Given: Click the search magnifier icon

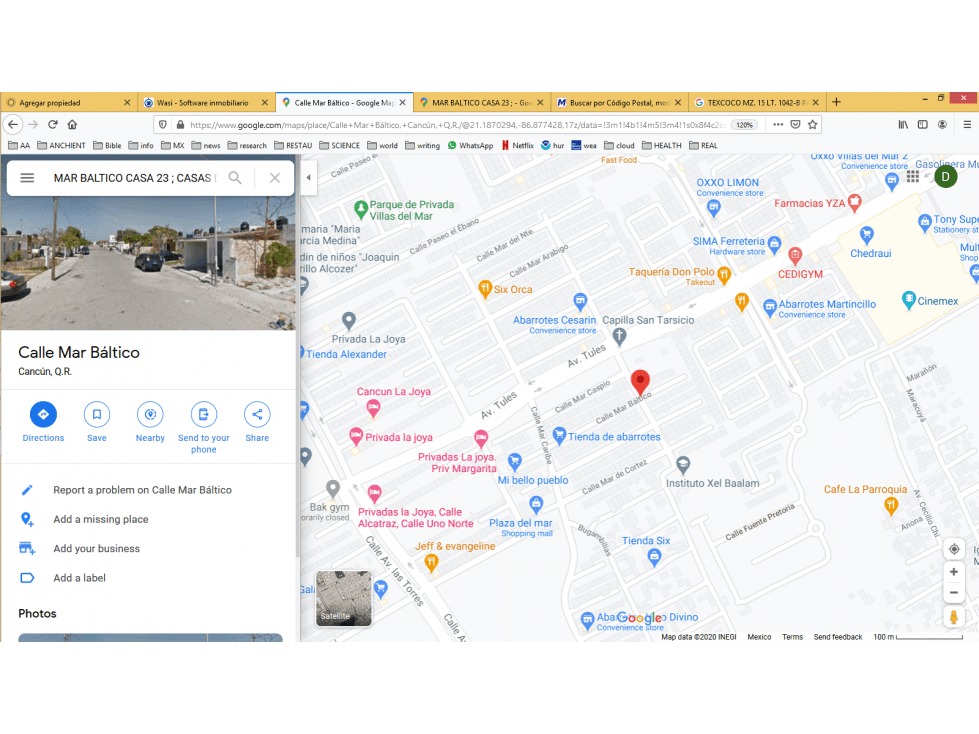Looking at the screenshot, I should pos(235,178).
